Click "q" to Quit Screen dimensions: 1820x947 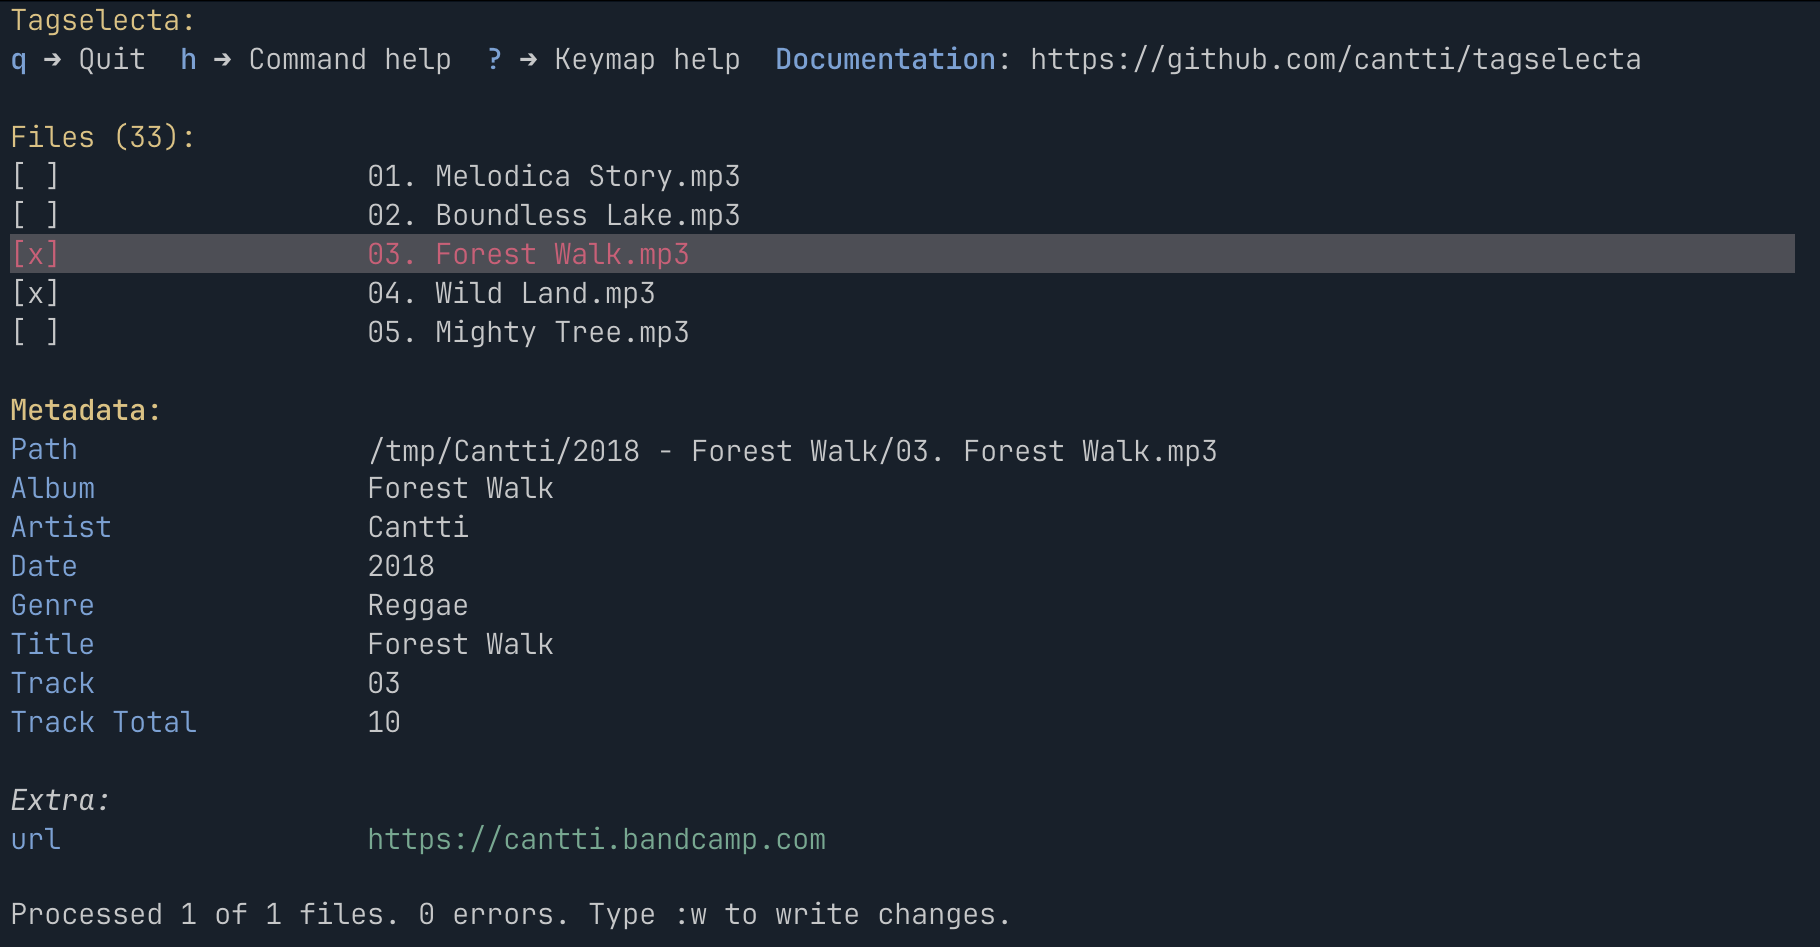(17, 59)
